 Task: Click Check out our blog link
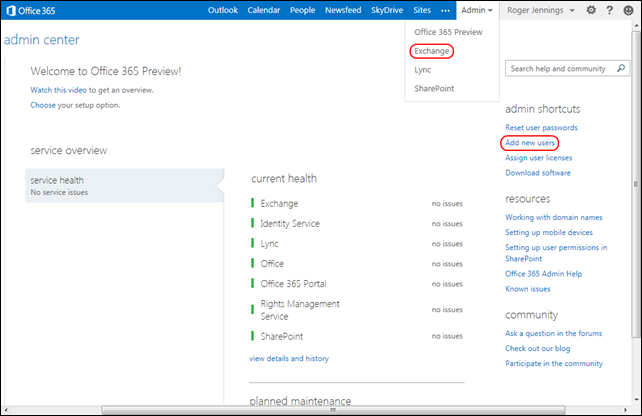tap(538, 348)
